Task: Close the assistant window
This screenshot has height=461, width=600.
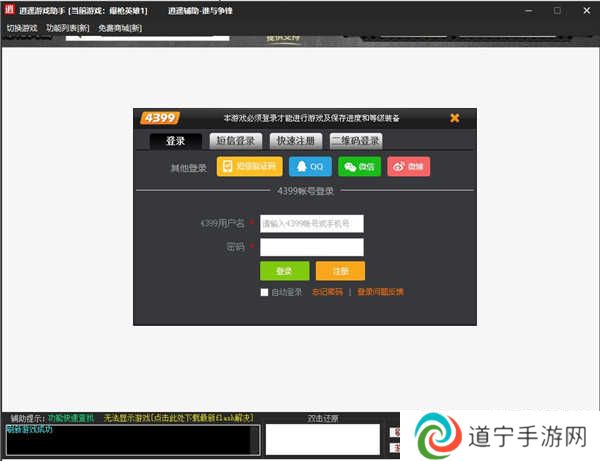Action: point(587,11)
